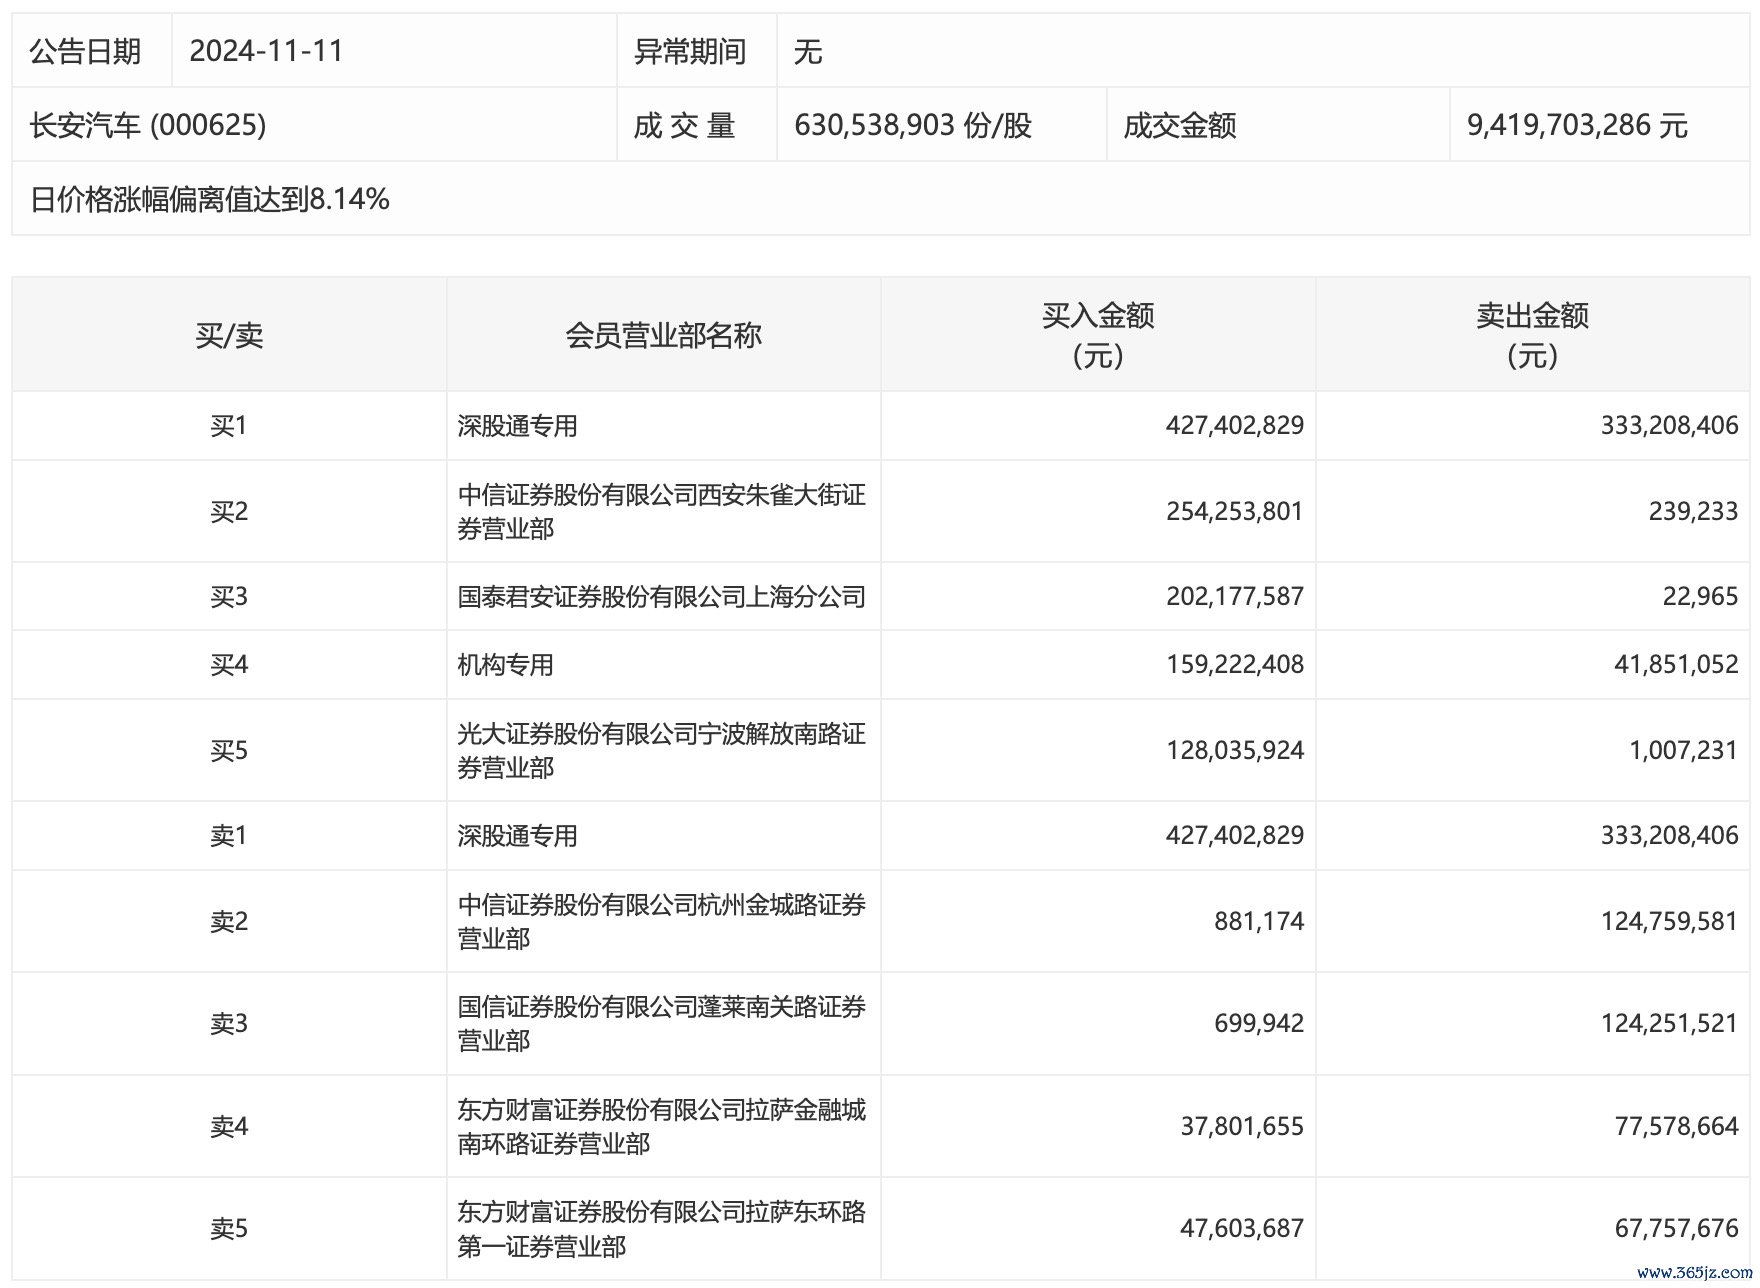Click the 日价格涨幅偏离值达到8.14% text

click(x=209, y=199)
